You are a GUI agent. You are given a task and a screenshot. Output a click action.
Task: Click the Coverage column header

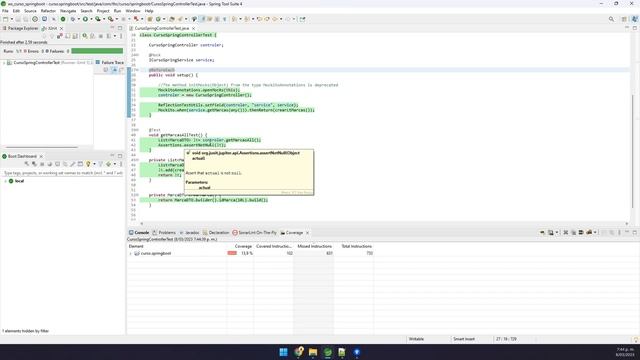pyautogui.click(x=243, y=246)
